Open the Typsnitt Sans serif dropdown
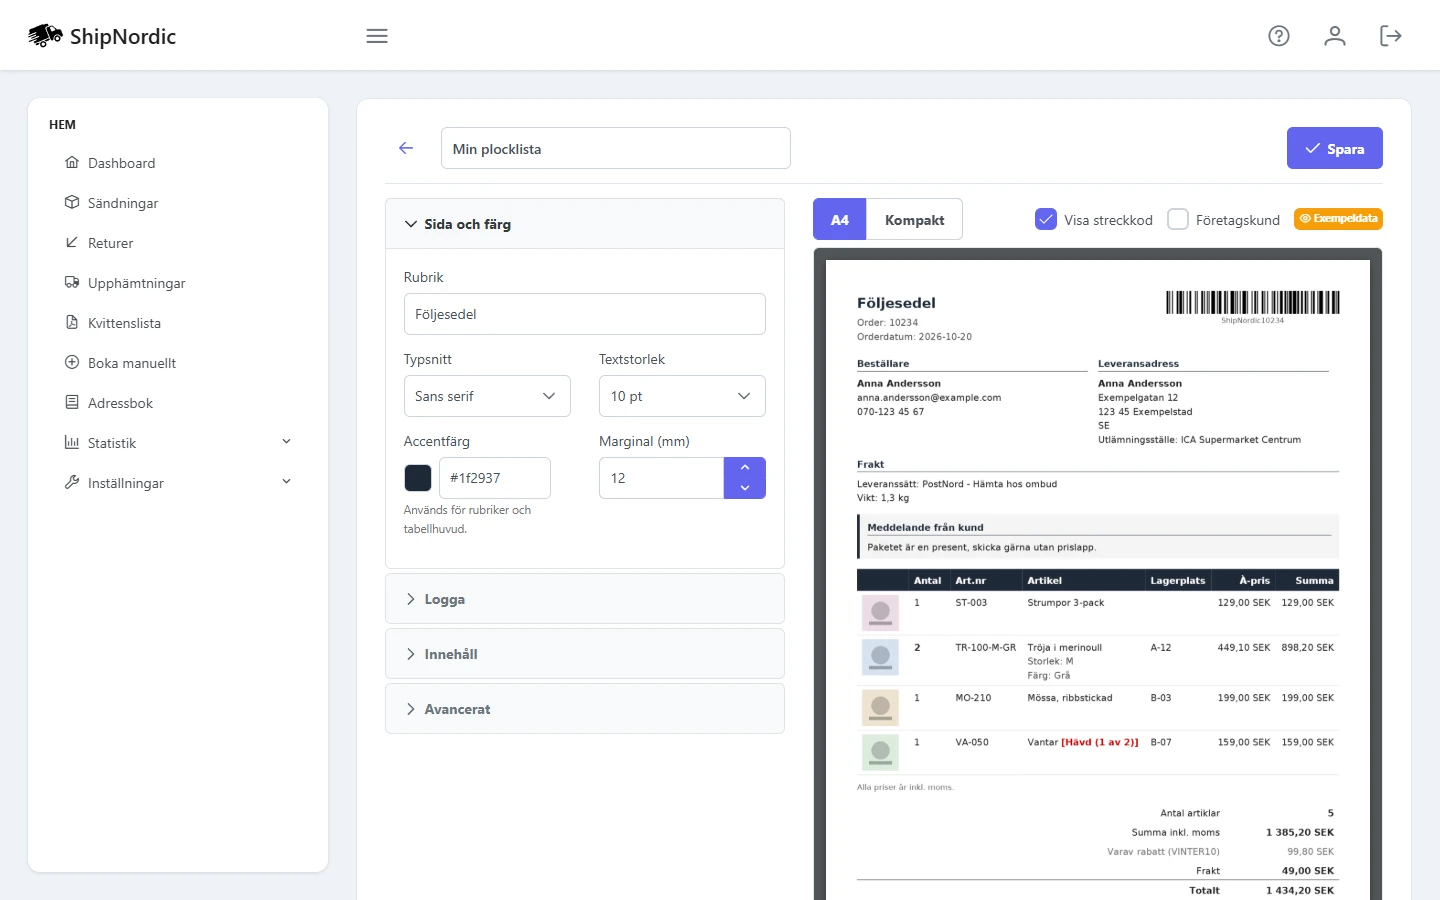1440x900 pixels. click(487, 396)
